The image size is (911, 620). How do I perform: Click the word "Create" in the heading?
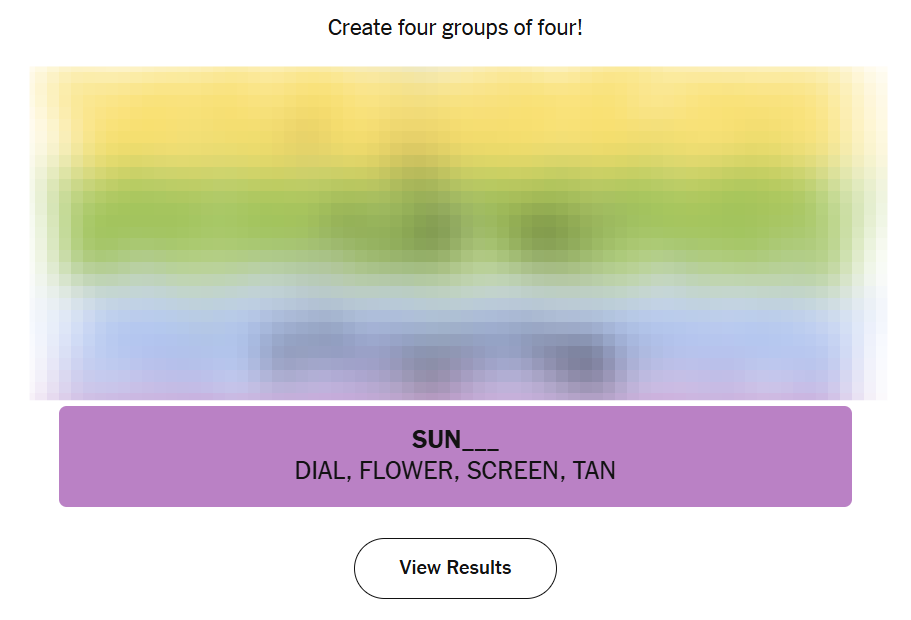357,28
